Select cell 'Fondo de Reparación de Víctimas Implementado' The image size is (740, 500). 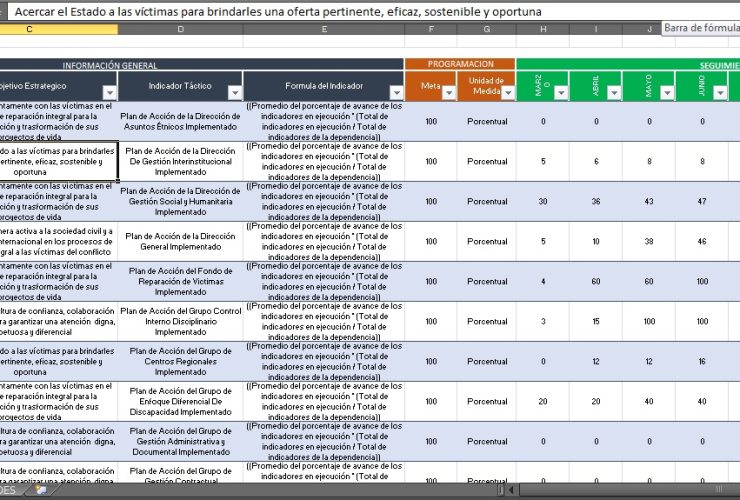tap(180, 281)
